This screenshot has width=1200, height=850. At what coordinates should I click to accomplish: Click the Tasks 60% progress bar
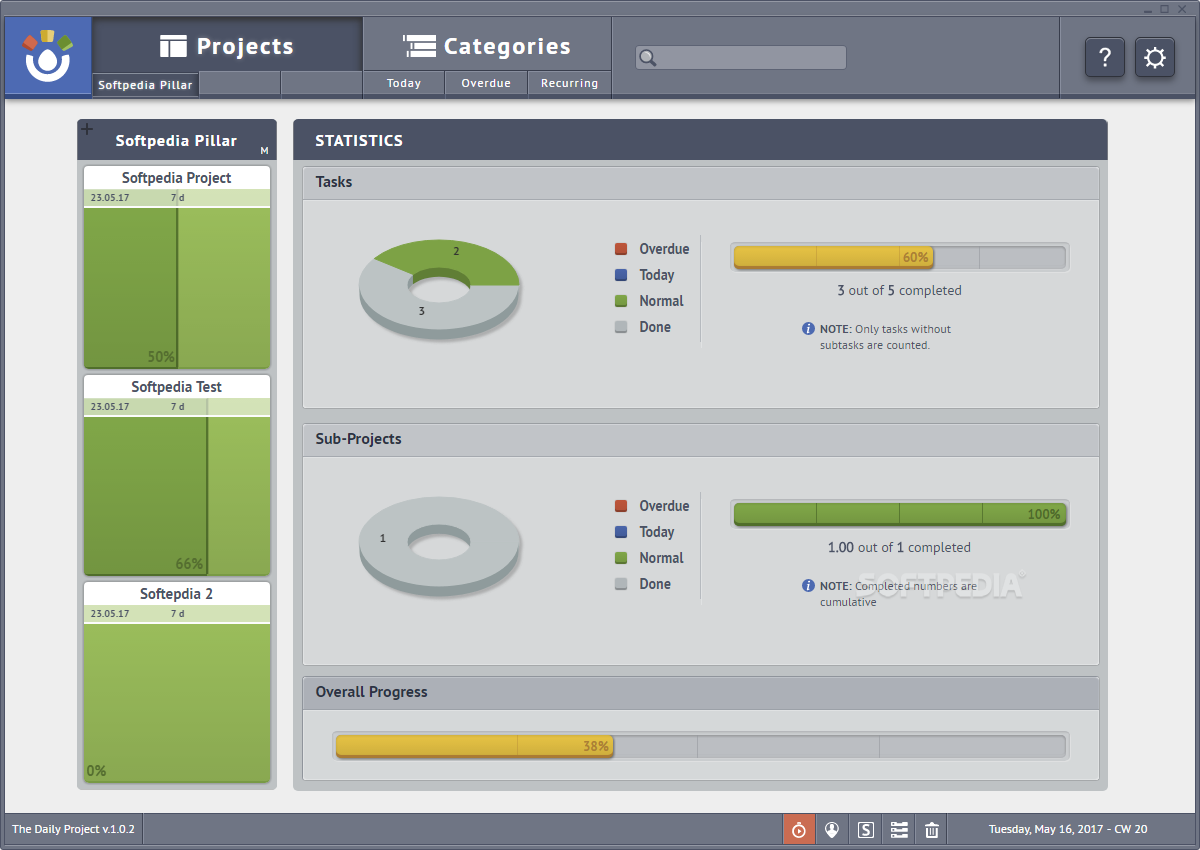pos(899,257)
